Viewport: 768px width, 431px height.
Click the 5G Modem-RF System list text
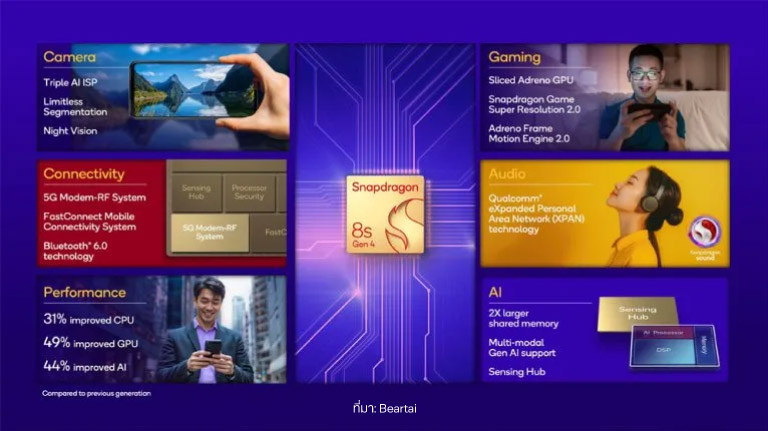pos(95,197)
